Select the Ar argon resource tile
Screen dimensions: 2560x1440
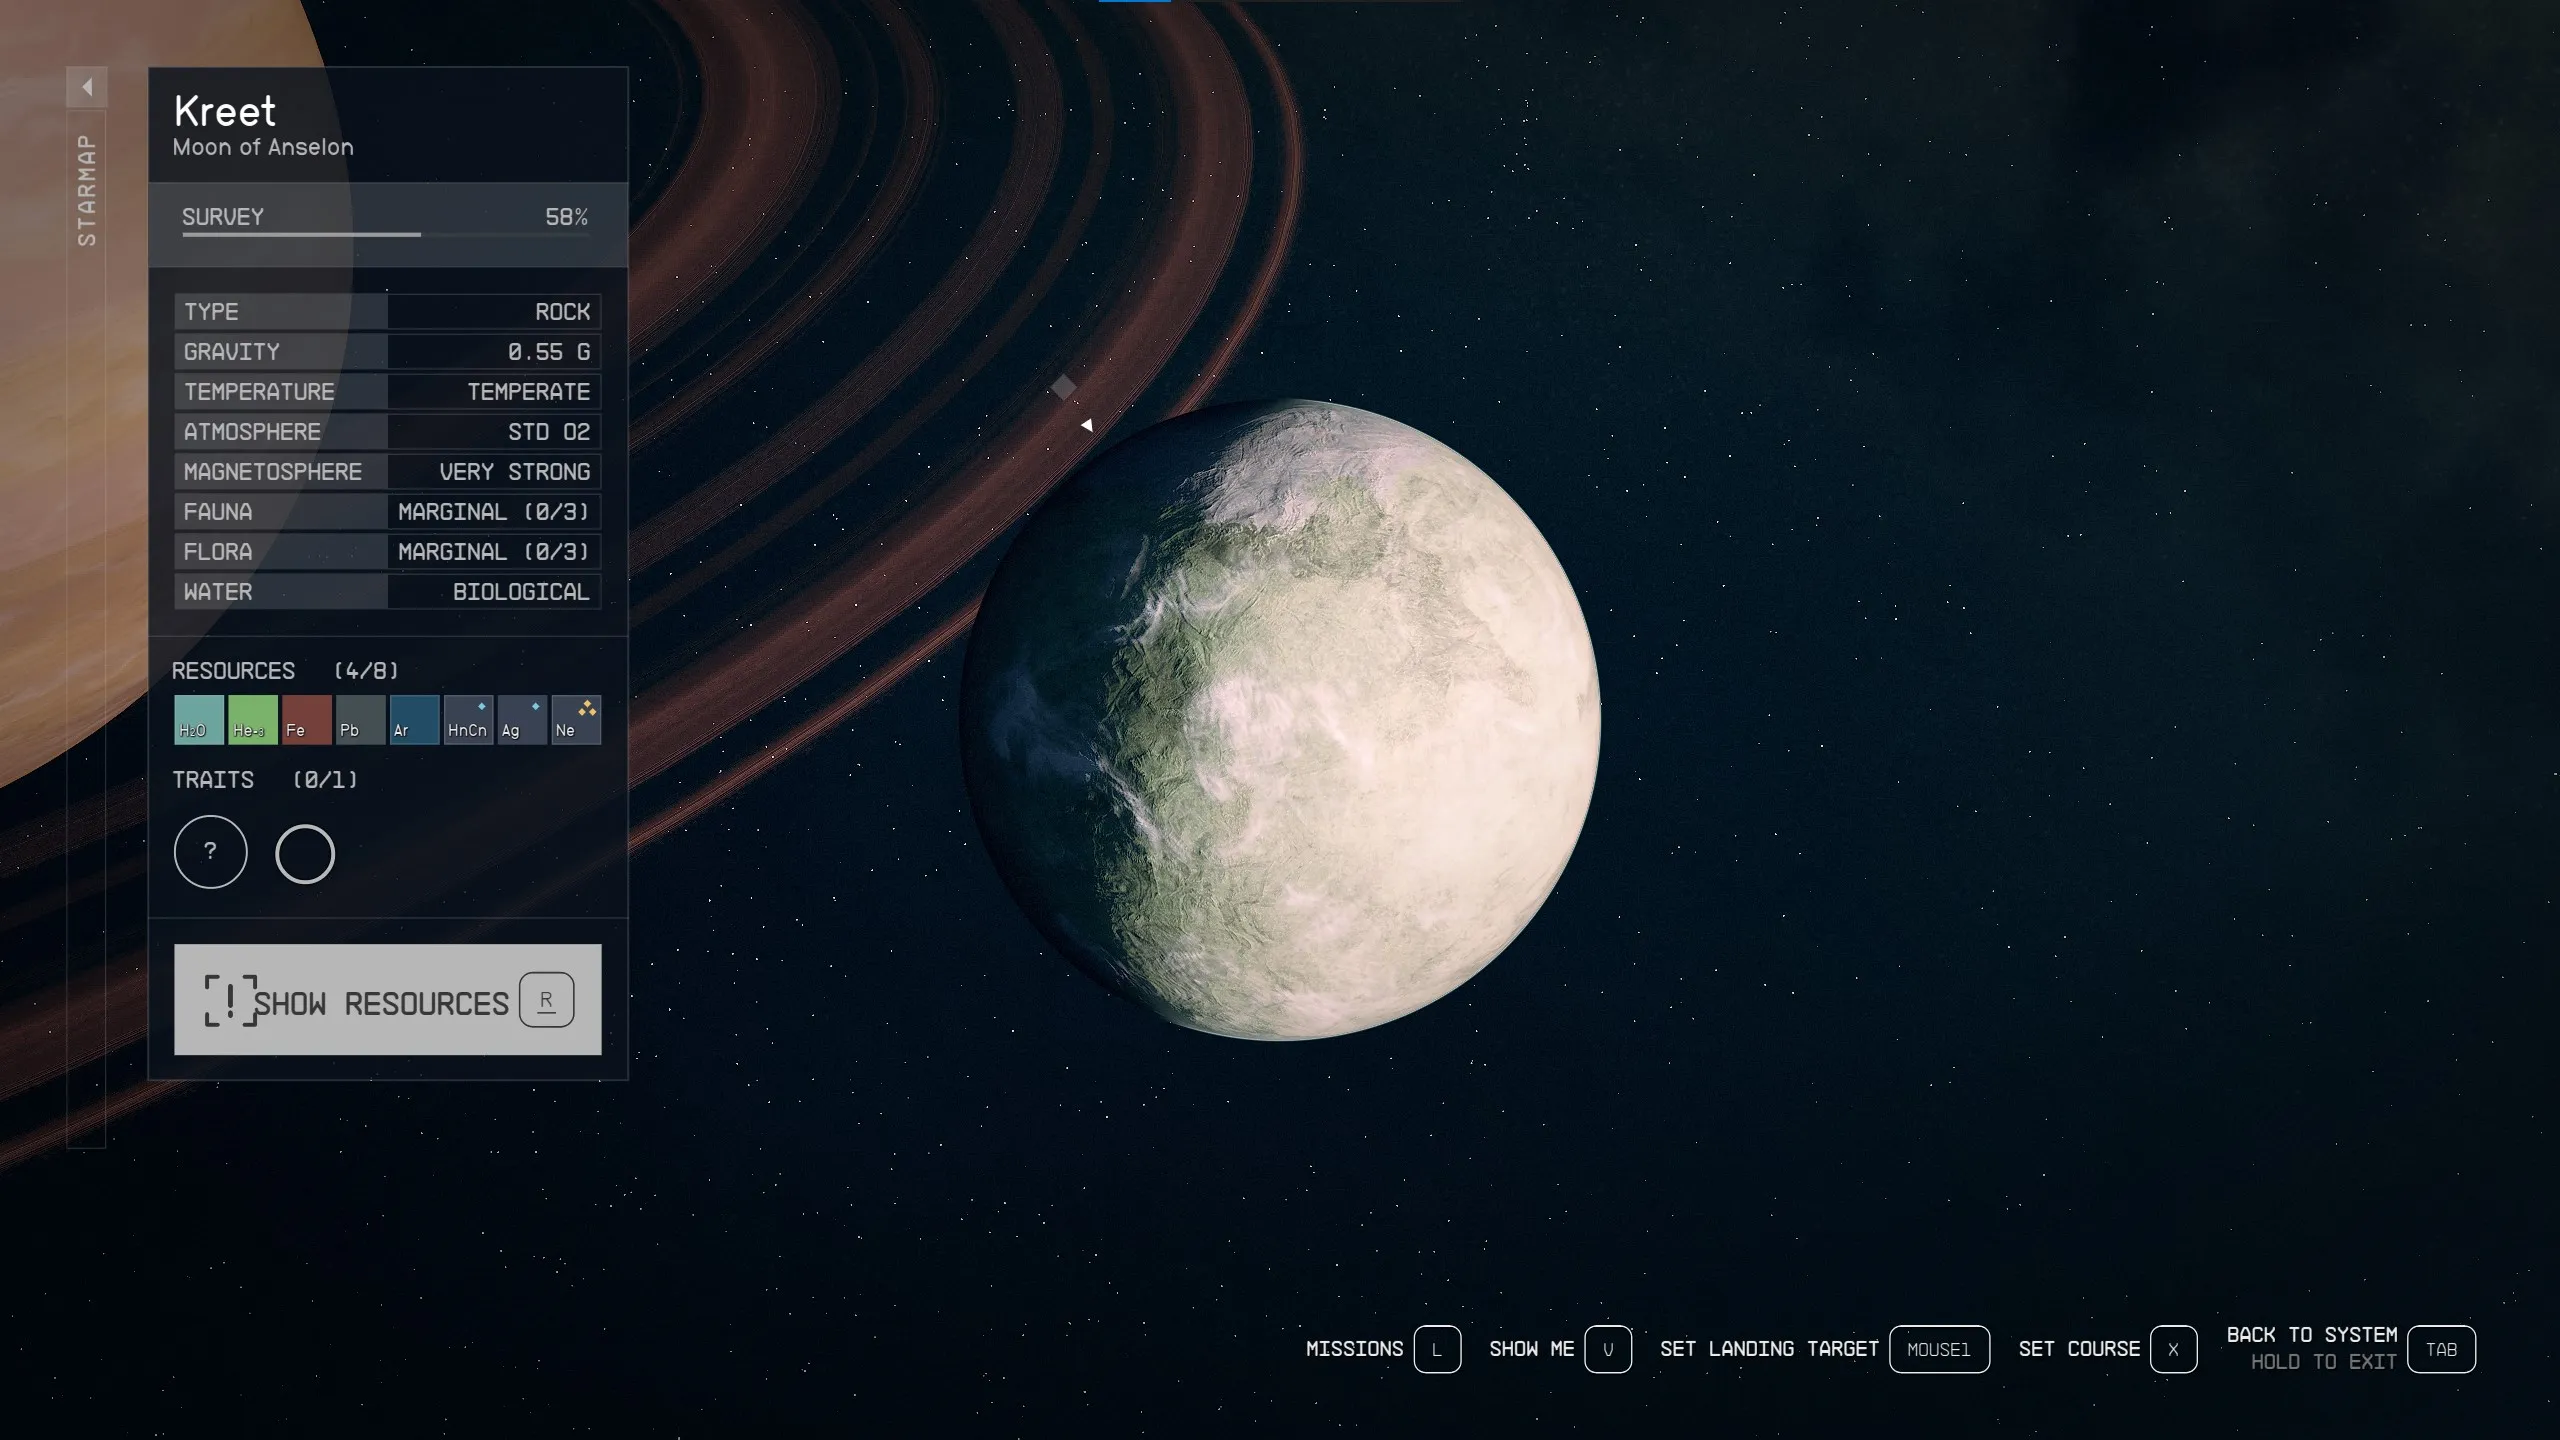point(414,720)
